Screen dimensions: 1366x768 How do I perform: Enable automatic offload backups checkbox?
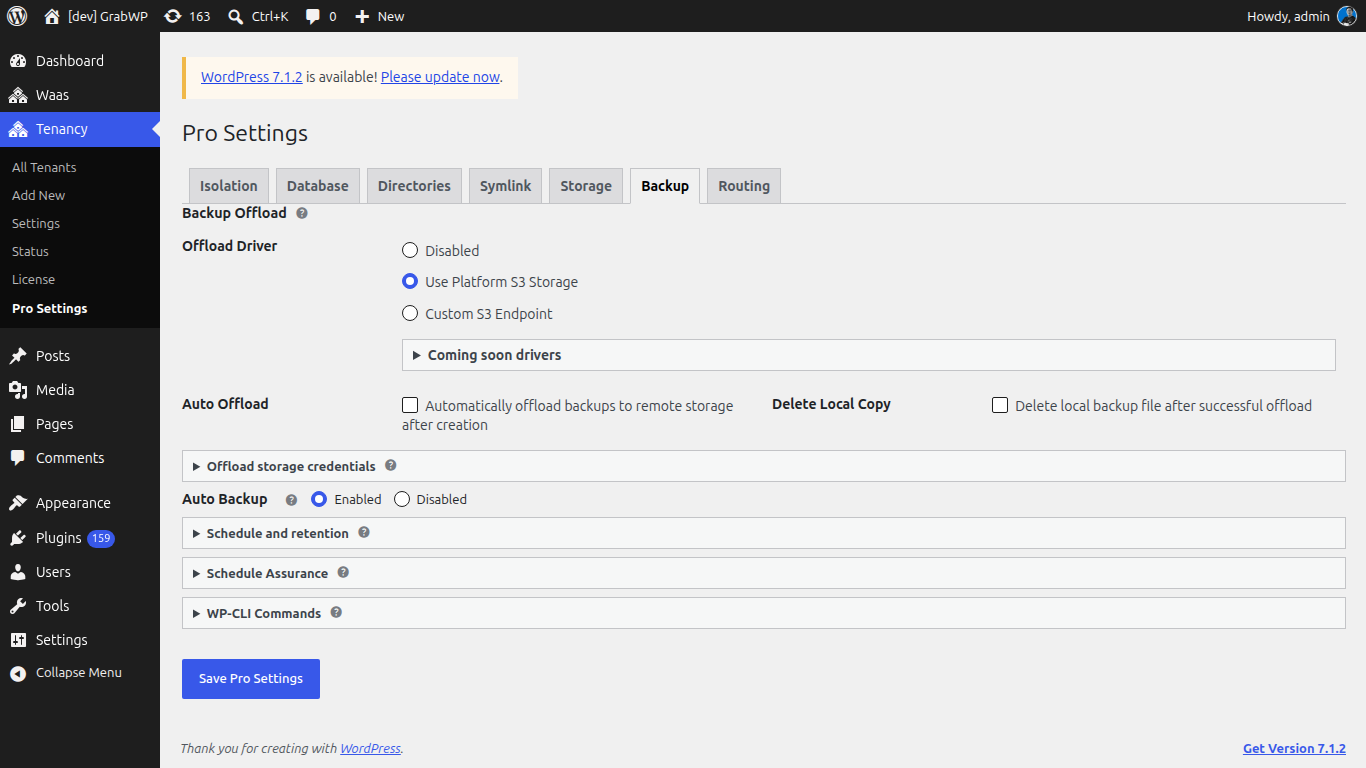click(x=410, y=405)
